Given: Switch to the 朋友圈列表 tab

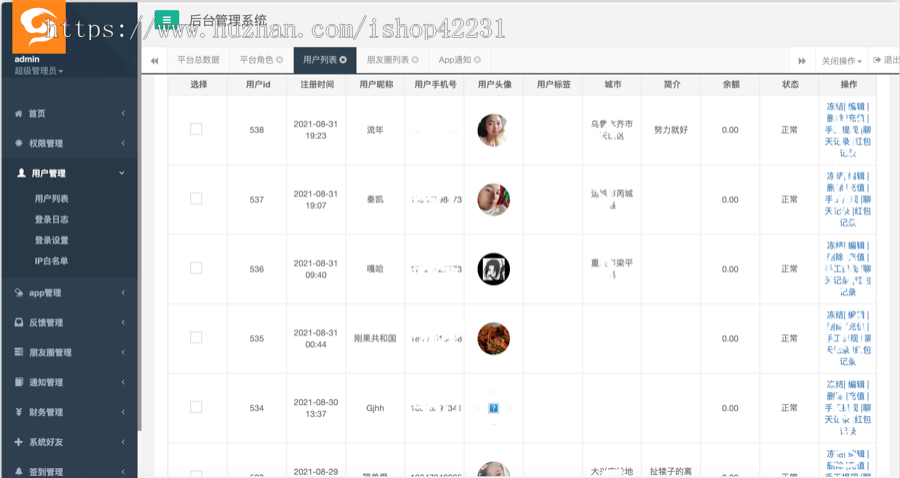Looking at the screenshot, I should [388, 60].
